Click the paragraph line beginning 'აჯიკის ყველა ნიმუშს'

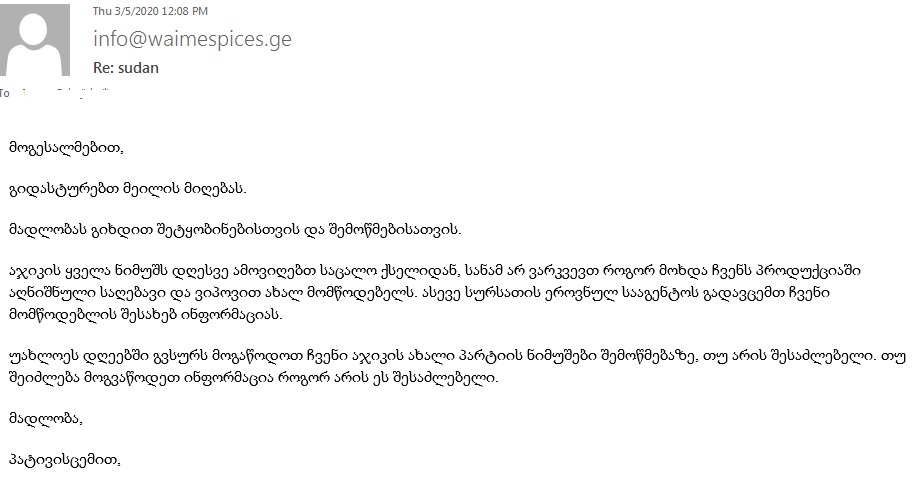point(435,271)
